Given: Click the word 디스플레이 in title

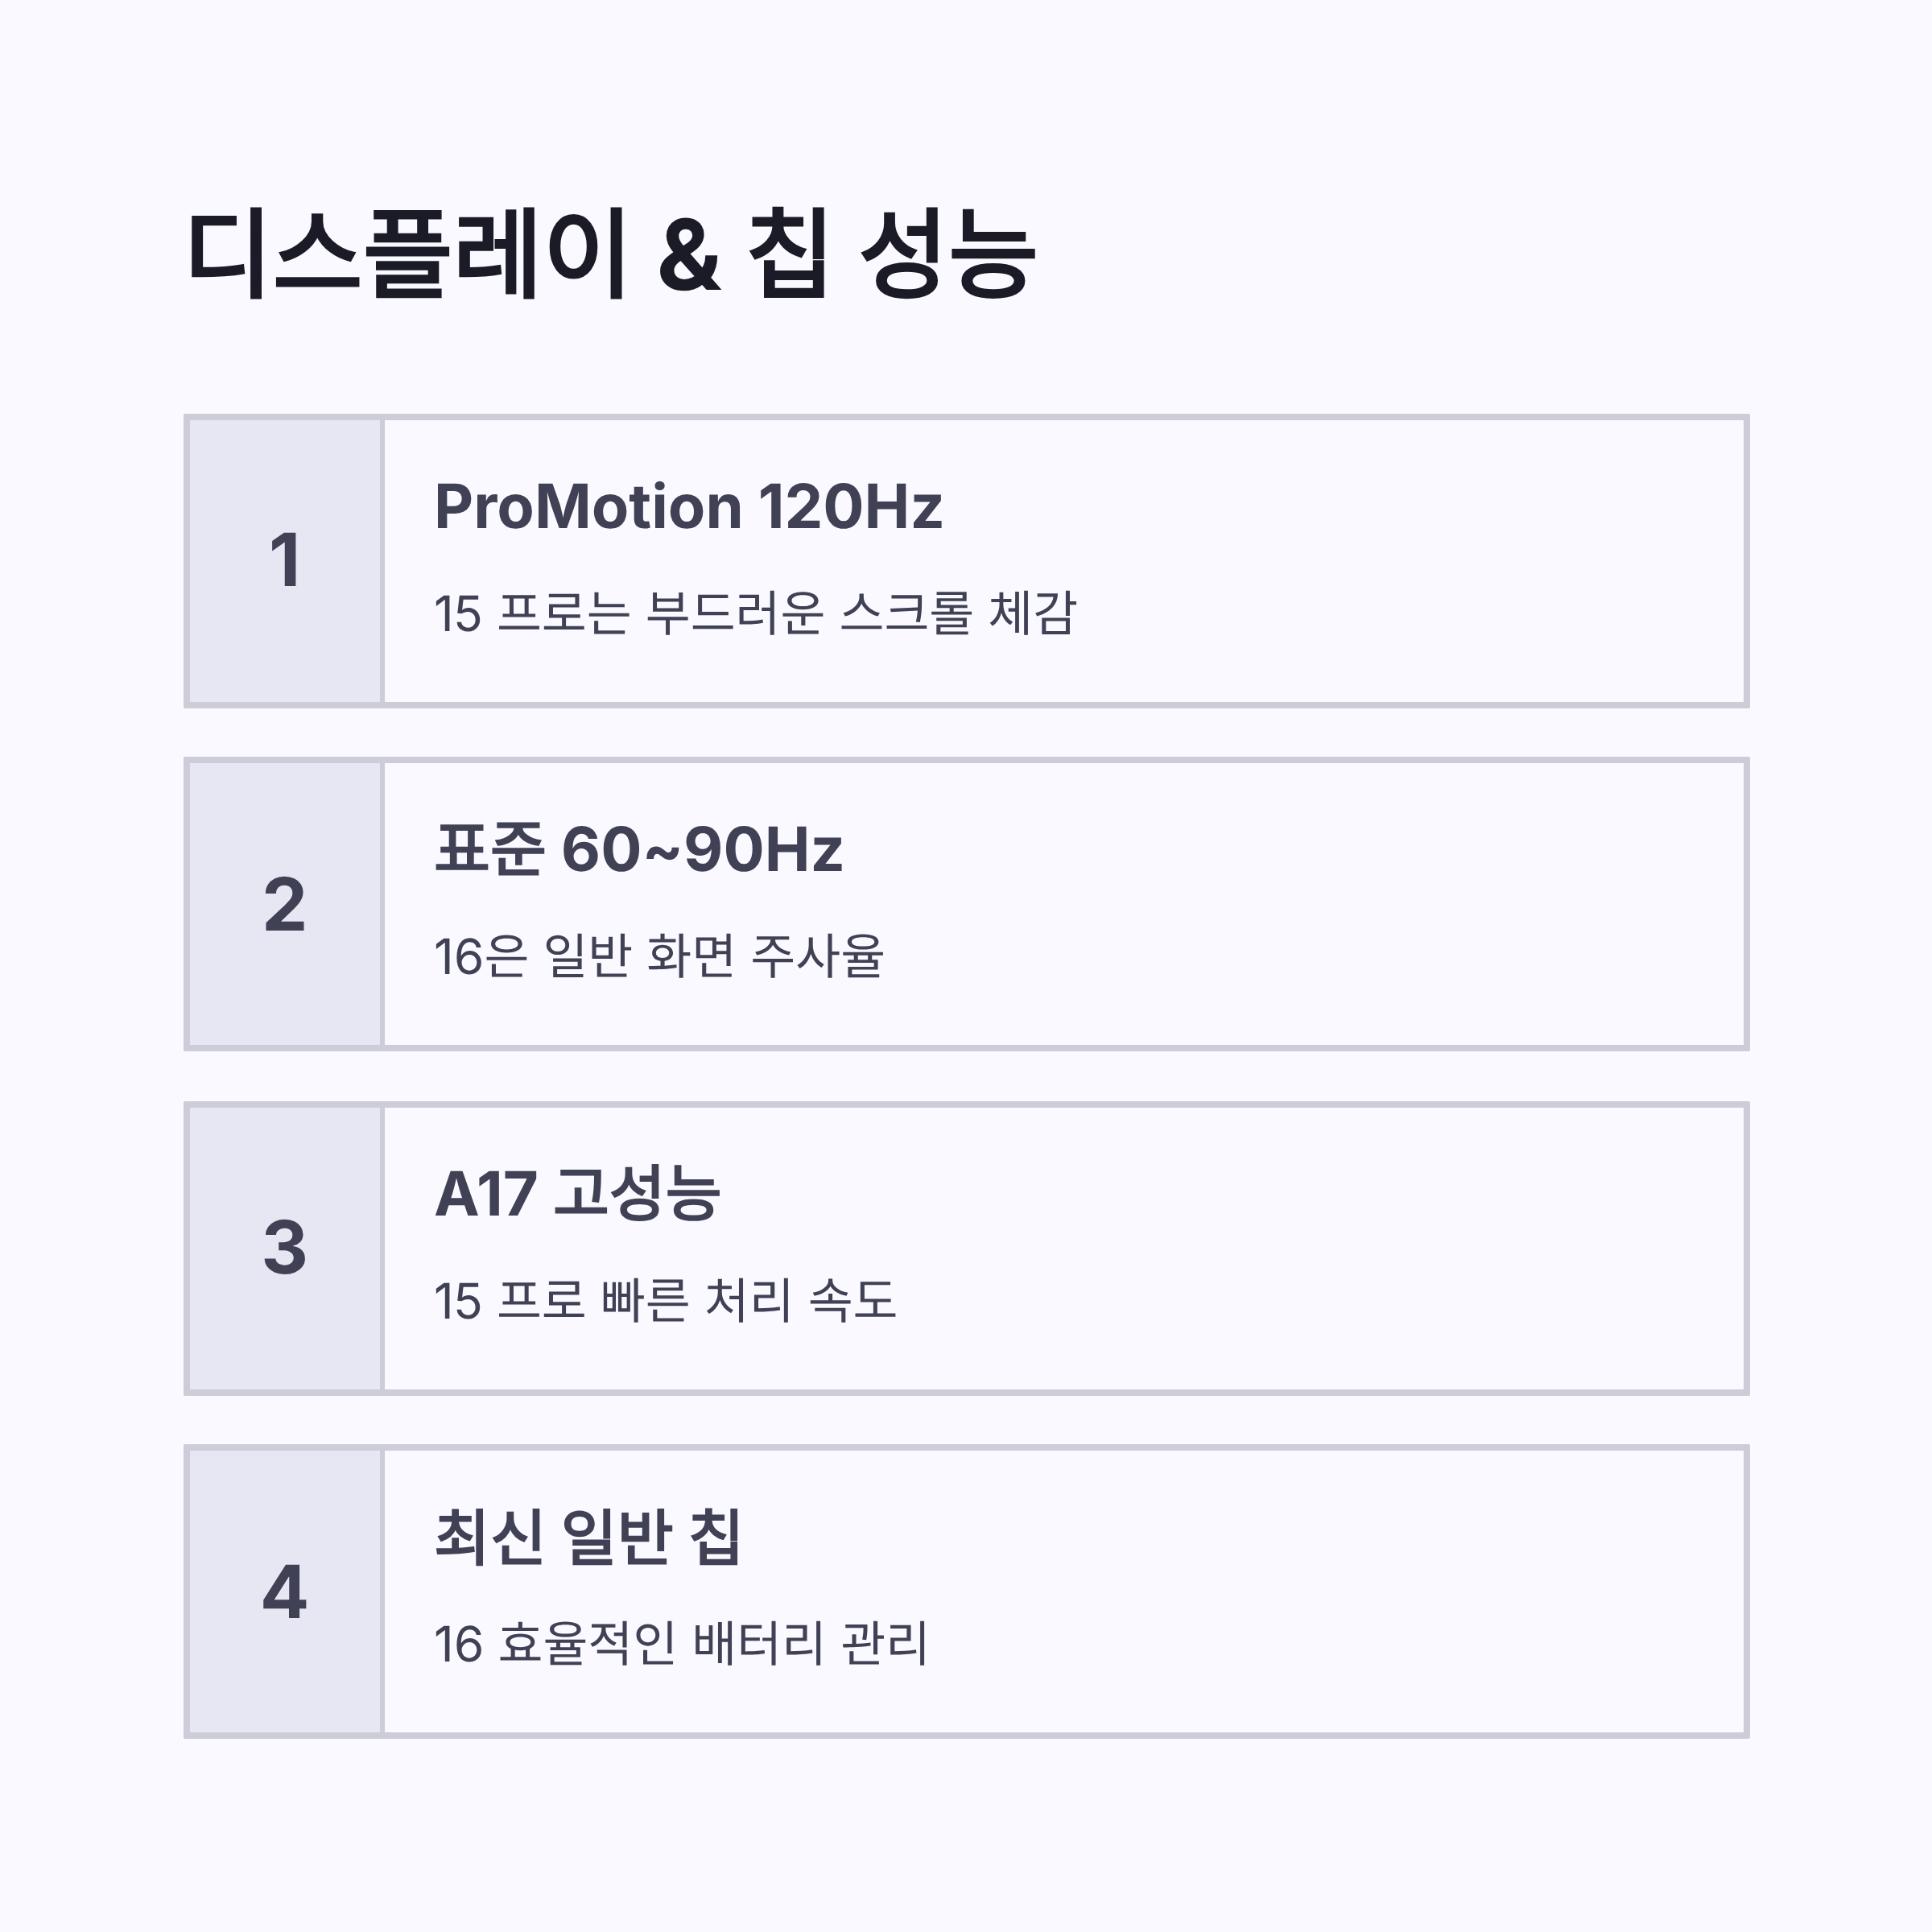Looking at the screenshot, I should pos(406,253).
